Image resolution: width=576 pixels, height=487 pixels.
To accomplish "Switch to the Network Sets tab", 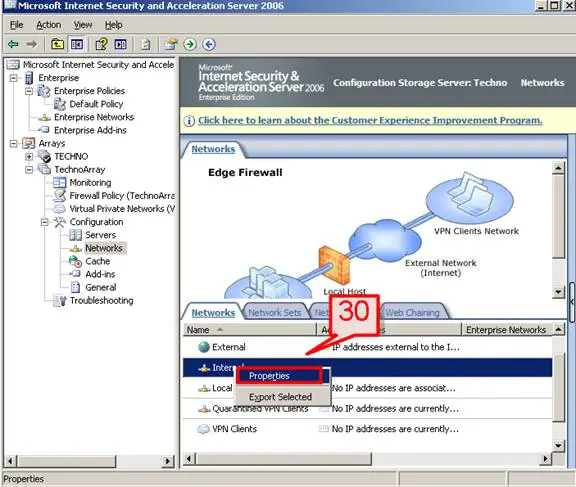I will [x=275, y=313].
